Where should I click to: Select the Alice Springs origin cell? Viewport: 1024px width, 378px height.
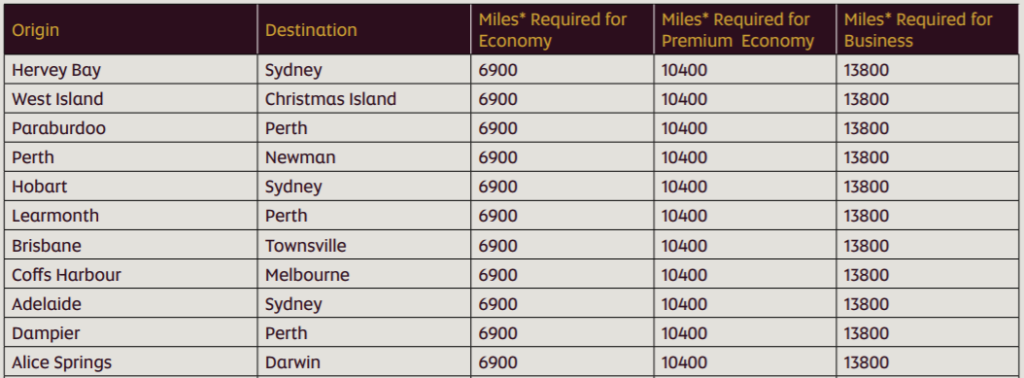(x=131, y=362)
